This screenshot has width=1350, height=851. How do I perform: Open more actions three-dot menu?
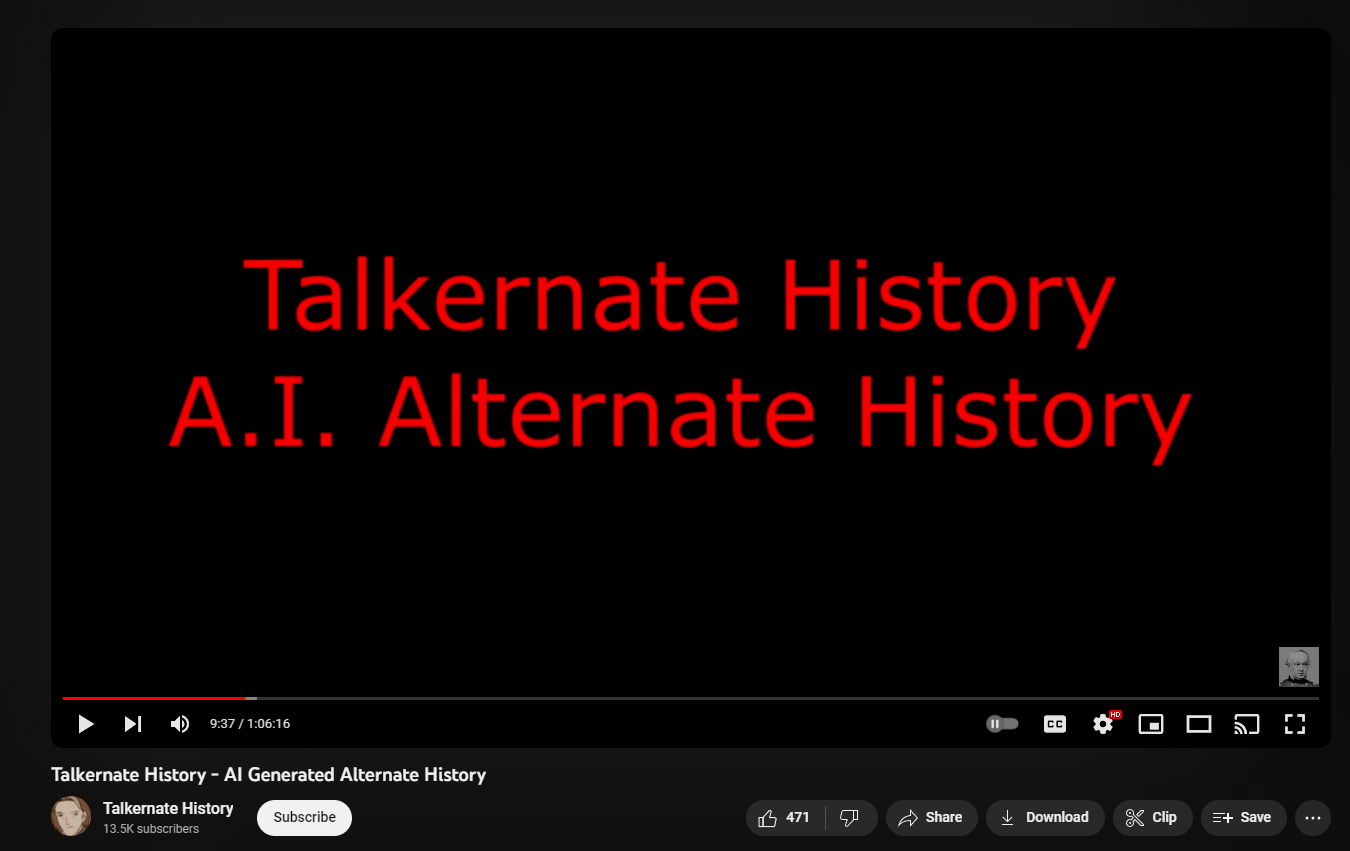[1313, 818]
